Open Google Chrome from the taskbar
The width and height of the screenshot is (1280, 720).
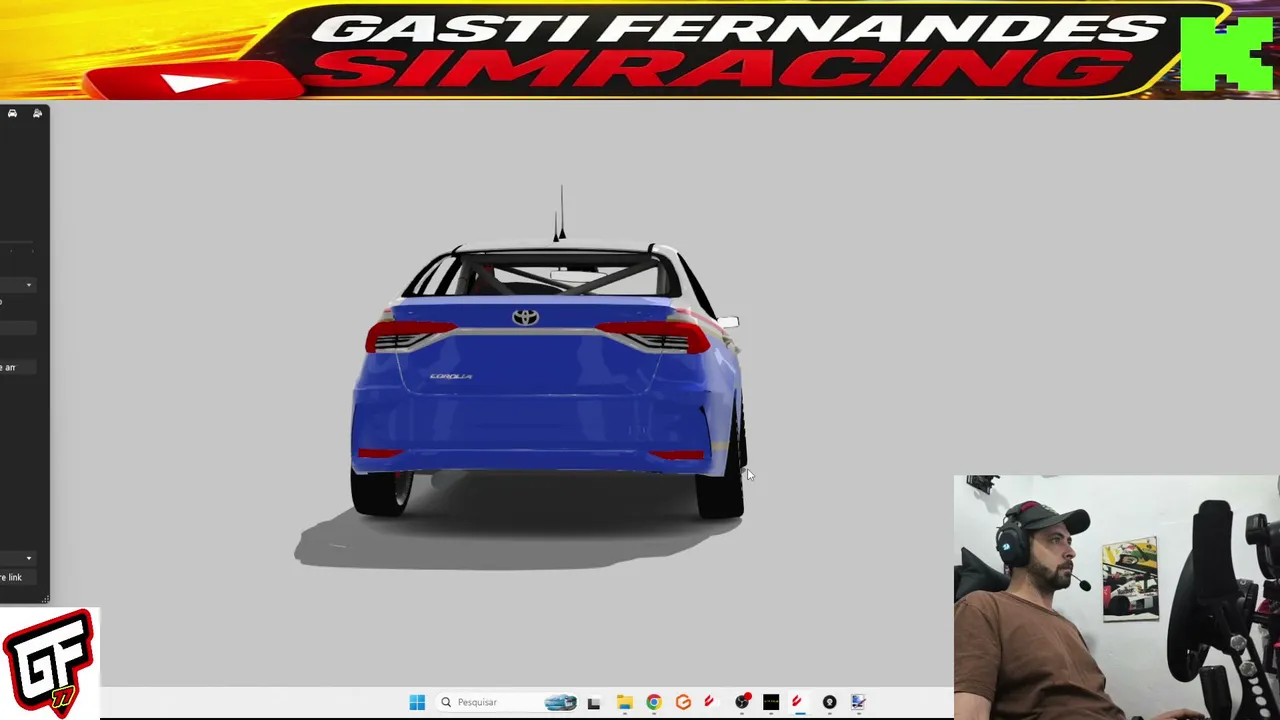pyautogui.click(x=653, y=702)
